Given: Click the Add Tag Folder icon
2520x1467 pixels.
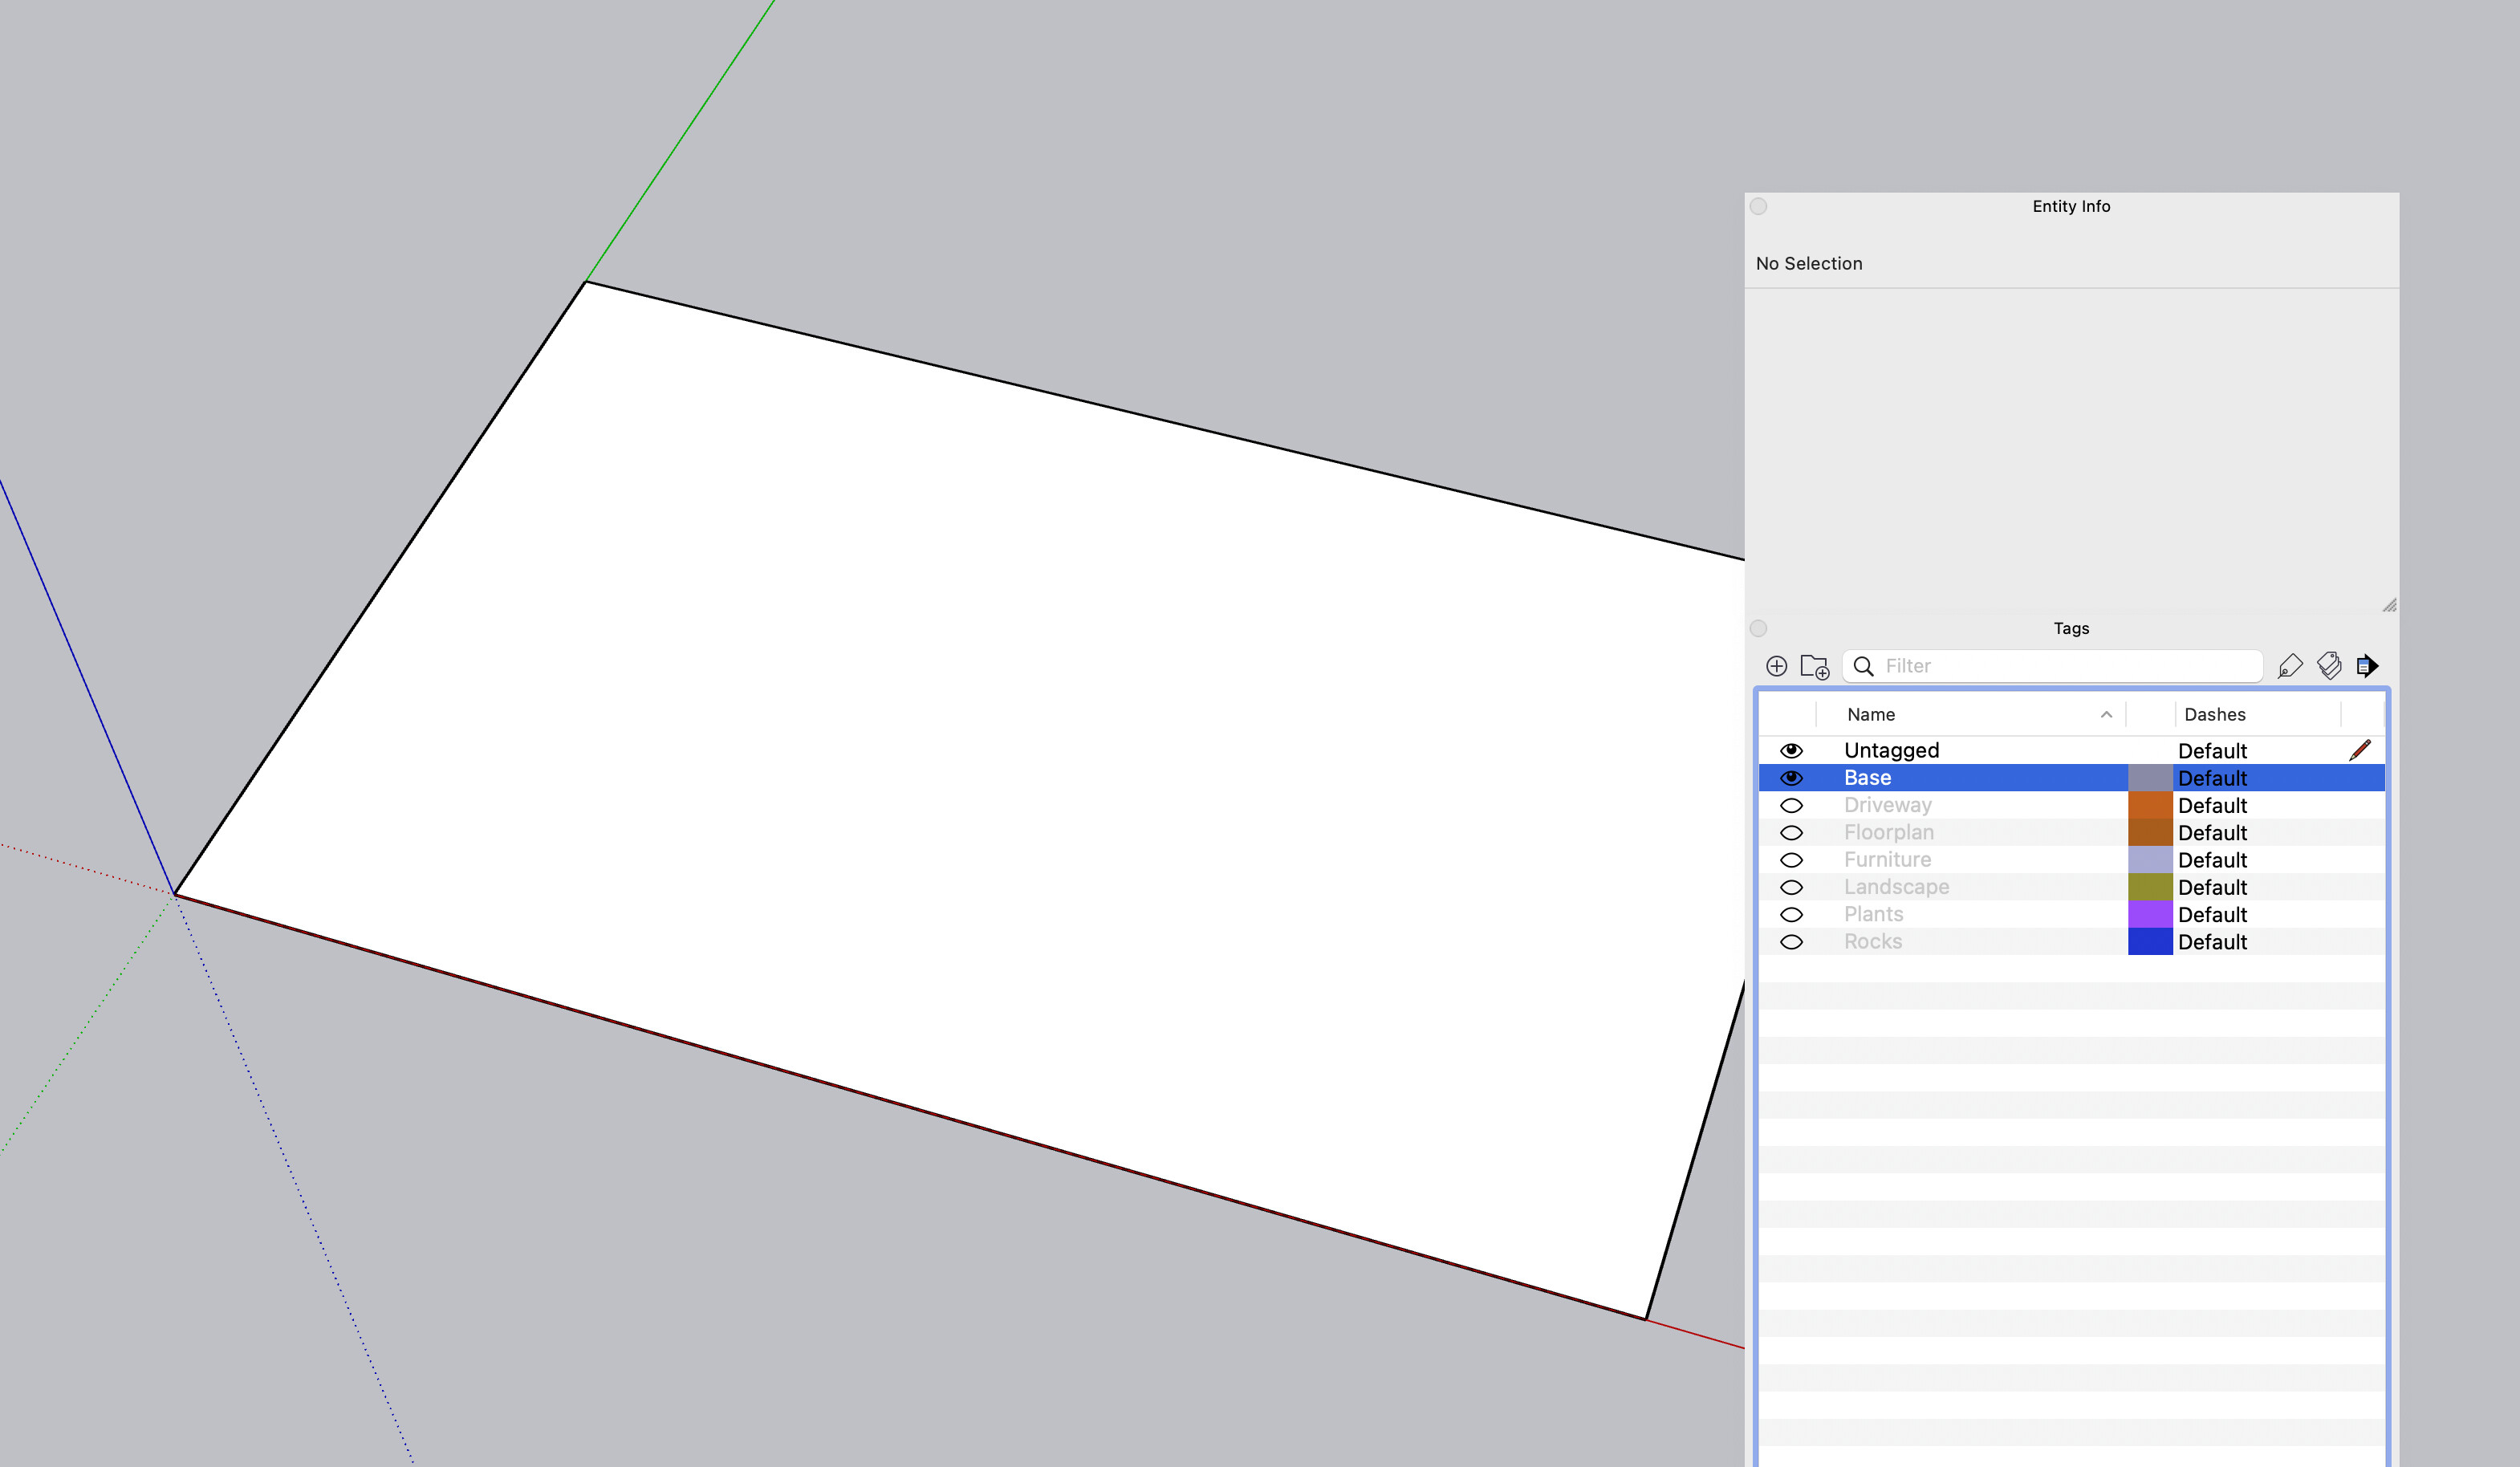Looking at the screenshot, I should click(1814, 666).
